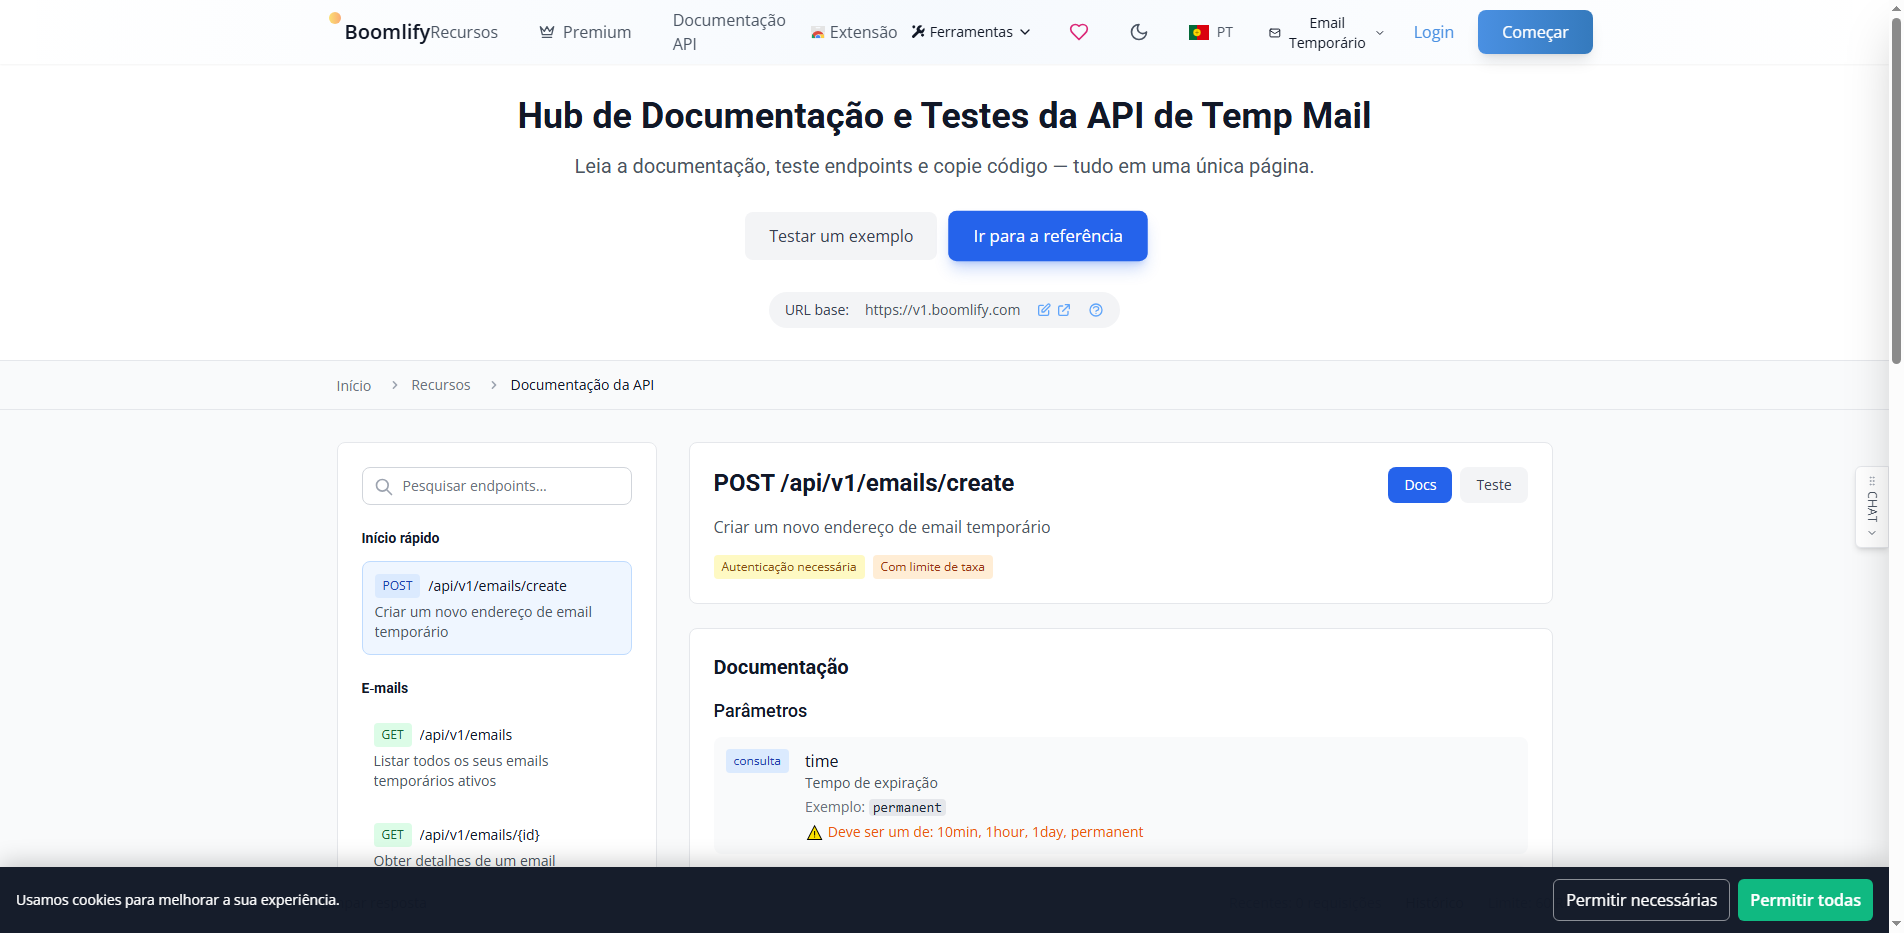Image resolution: width=1904 pixels, height=933 pixels.
Task: Click Ir para a referência button
Action: pyautogui.click(x=1047, y=236)
